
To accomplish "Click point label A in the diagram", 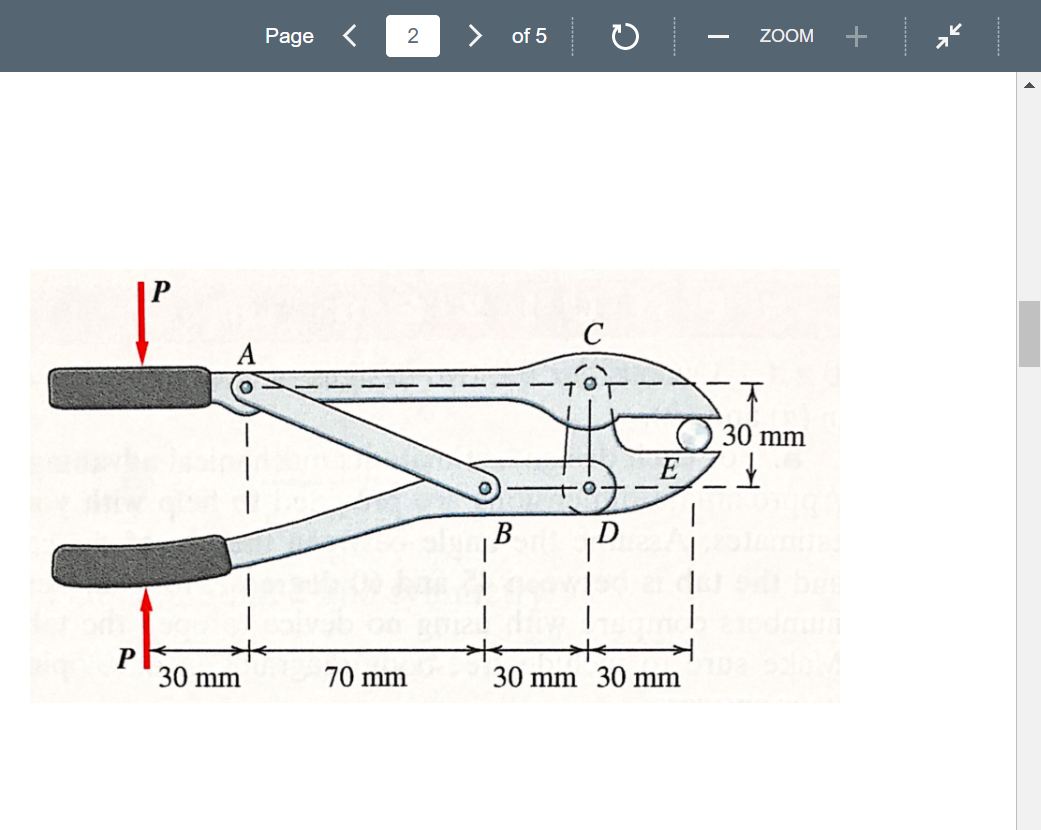I will tap(246, 355).
